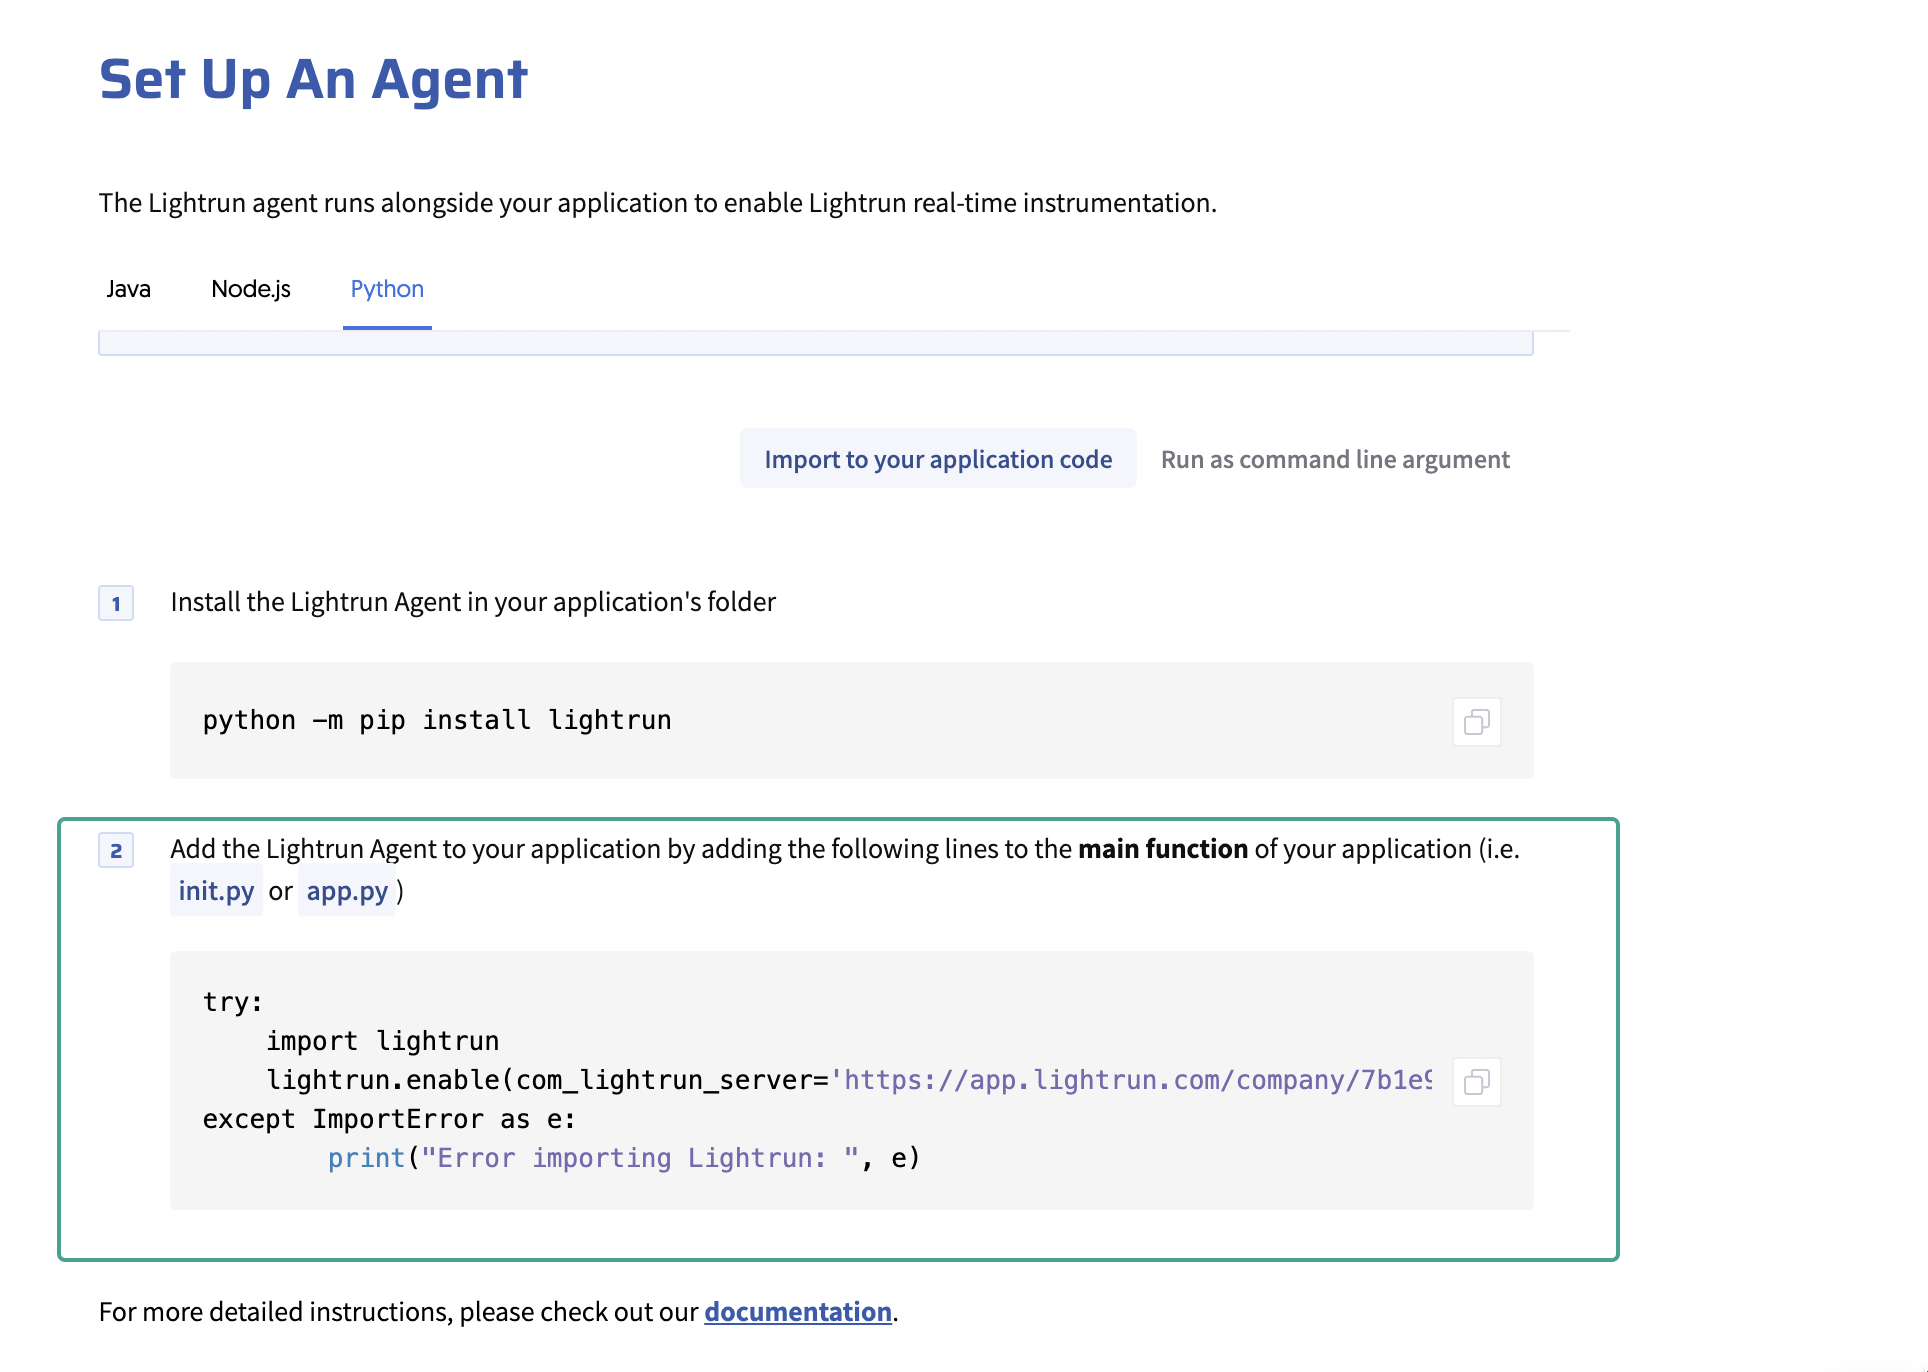1928x1372 pixels.
Task: Select Import to your application code
Action: point(937,459)
